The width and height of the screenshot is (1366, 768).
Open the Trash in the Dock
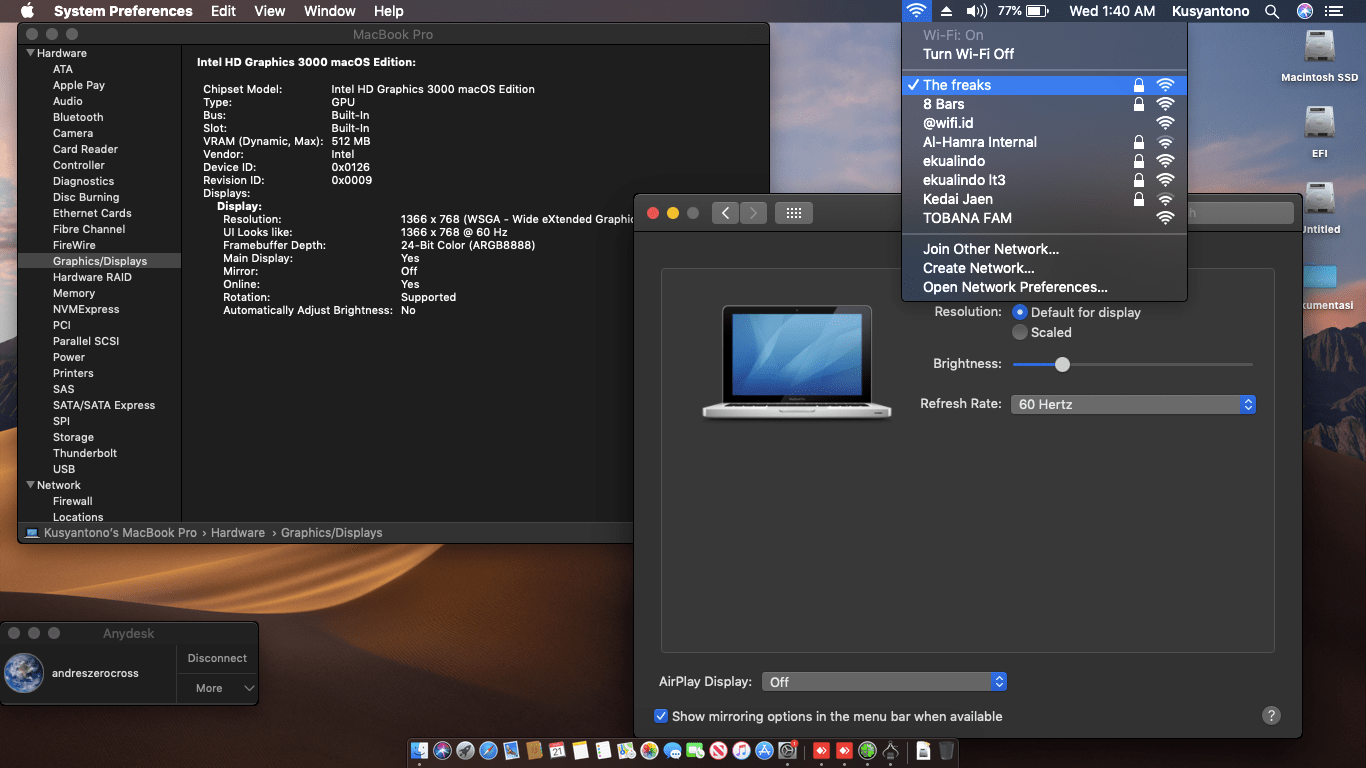tap(947, 750)
